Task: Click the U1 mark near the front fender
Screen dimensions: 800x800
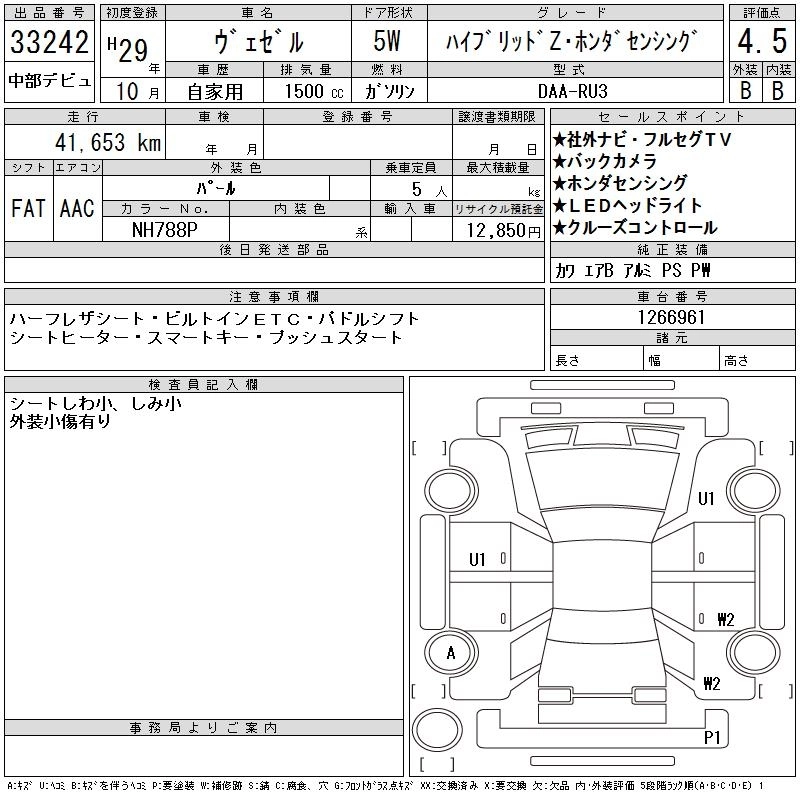Action: click(x=706, y=498)
